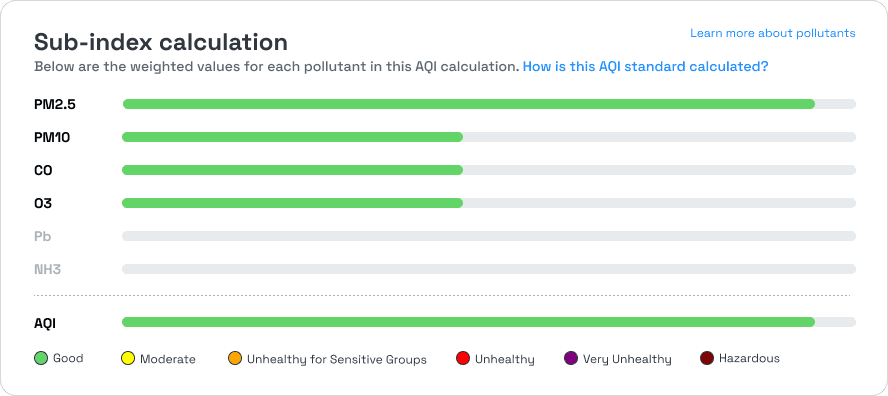The height and width of the screenshot is (396, 888).
Task: Click the Very Unhealthy legend text
Action: tap(627, 359)
